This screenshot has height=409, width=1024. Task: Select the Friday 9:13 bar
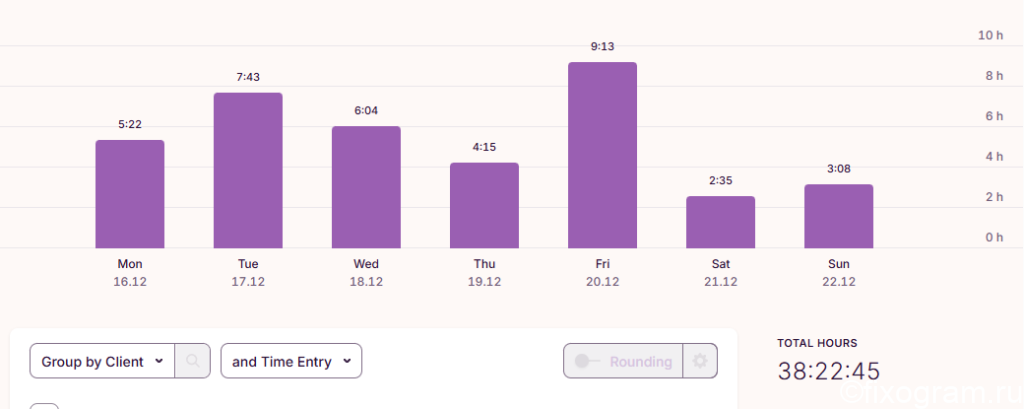(x=602, y=155)
